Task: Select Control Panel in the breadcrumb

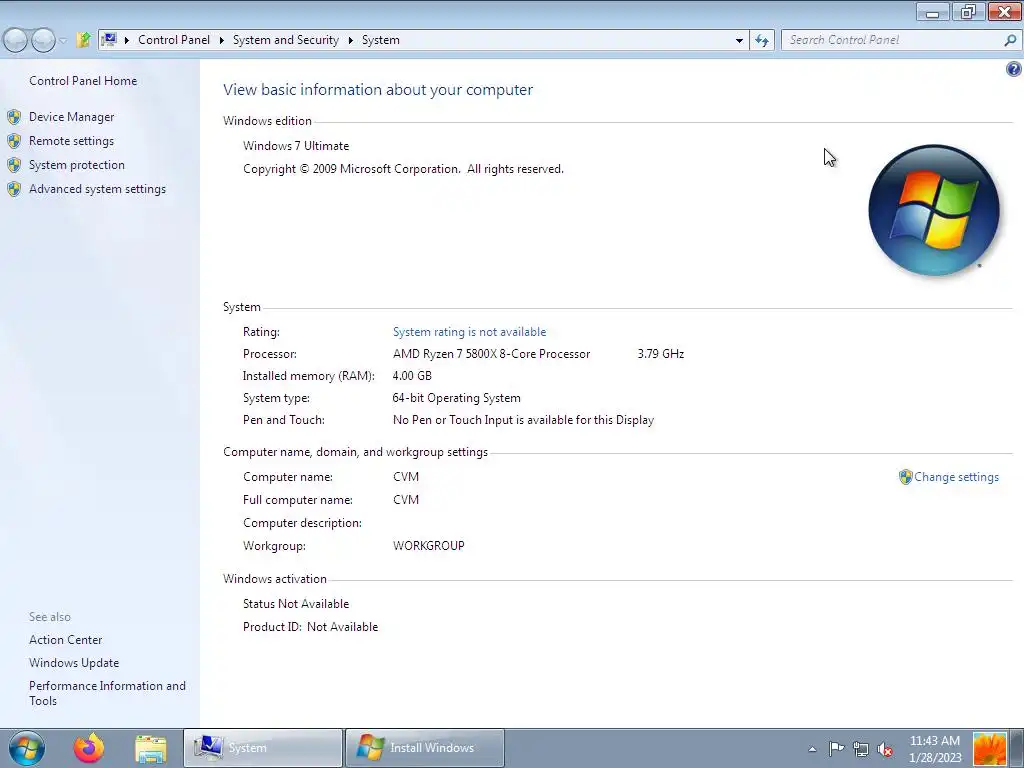Action: pos(174,40)
